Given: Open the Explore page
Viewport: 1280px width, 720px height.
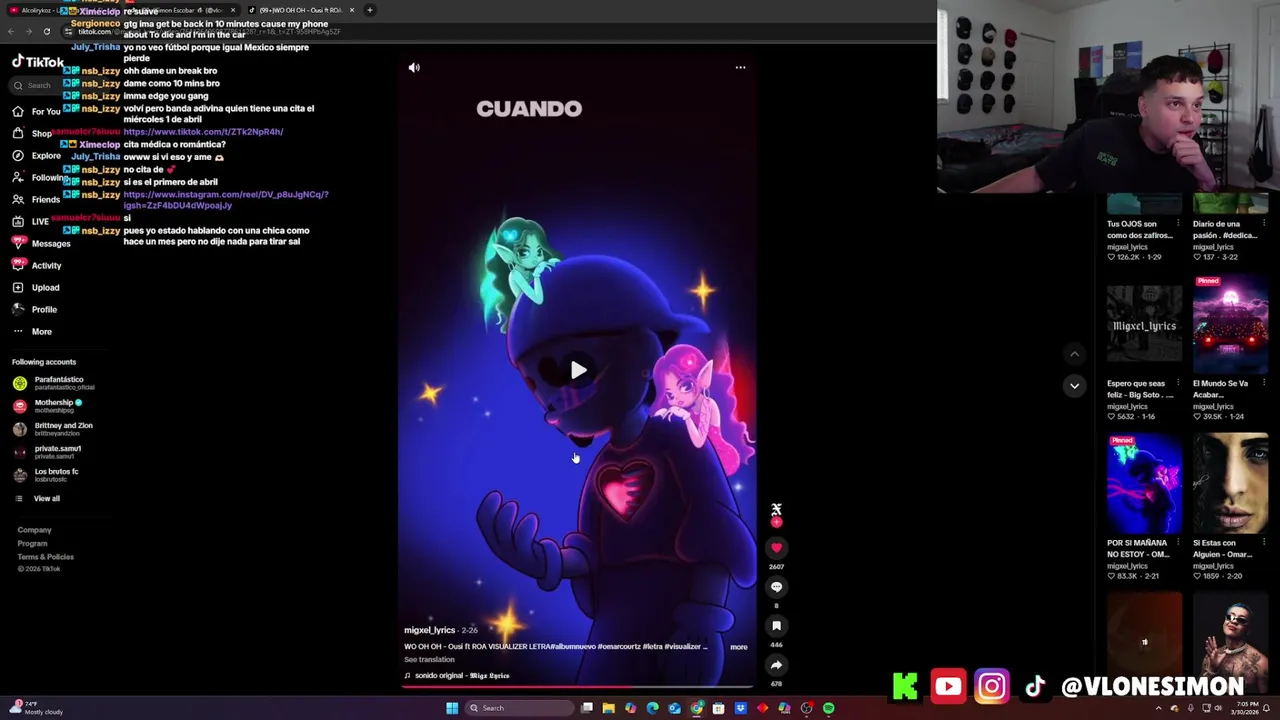Looking at the screenshot, I should pos(36,156).
